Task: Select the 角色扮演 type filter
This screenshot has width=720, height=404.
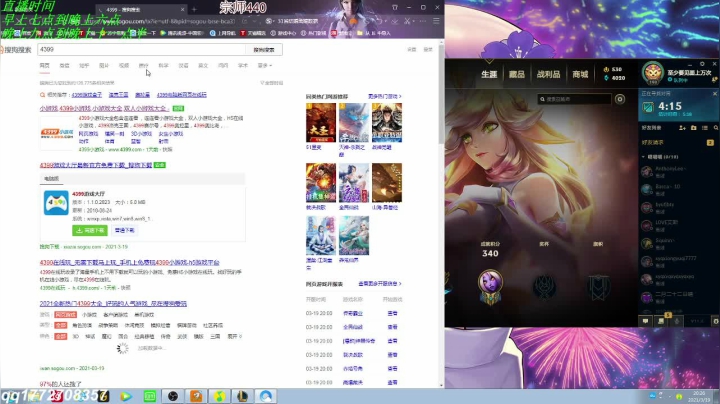Action: coord(82,325)
